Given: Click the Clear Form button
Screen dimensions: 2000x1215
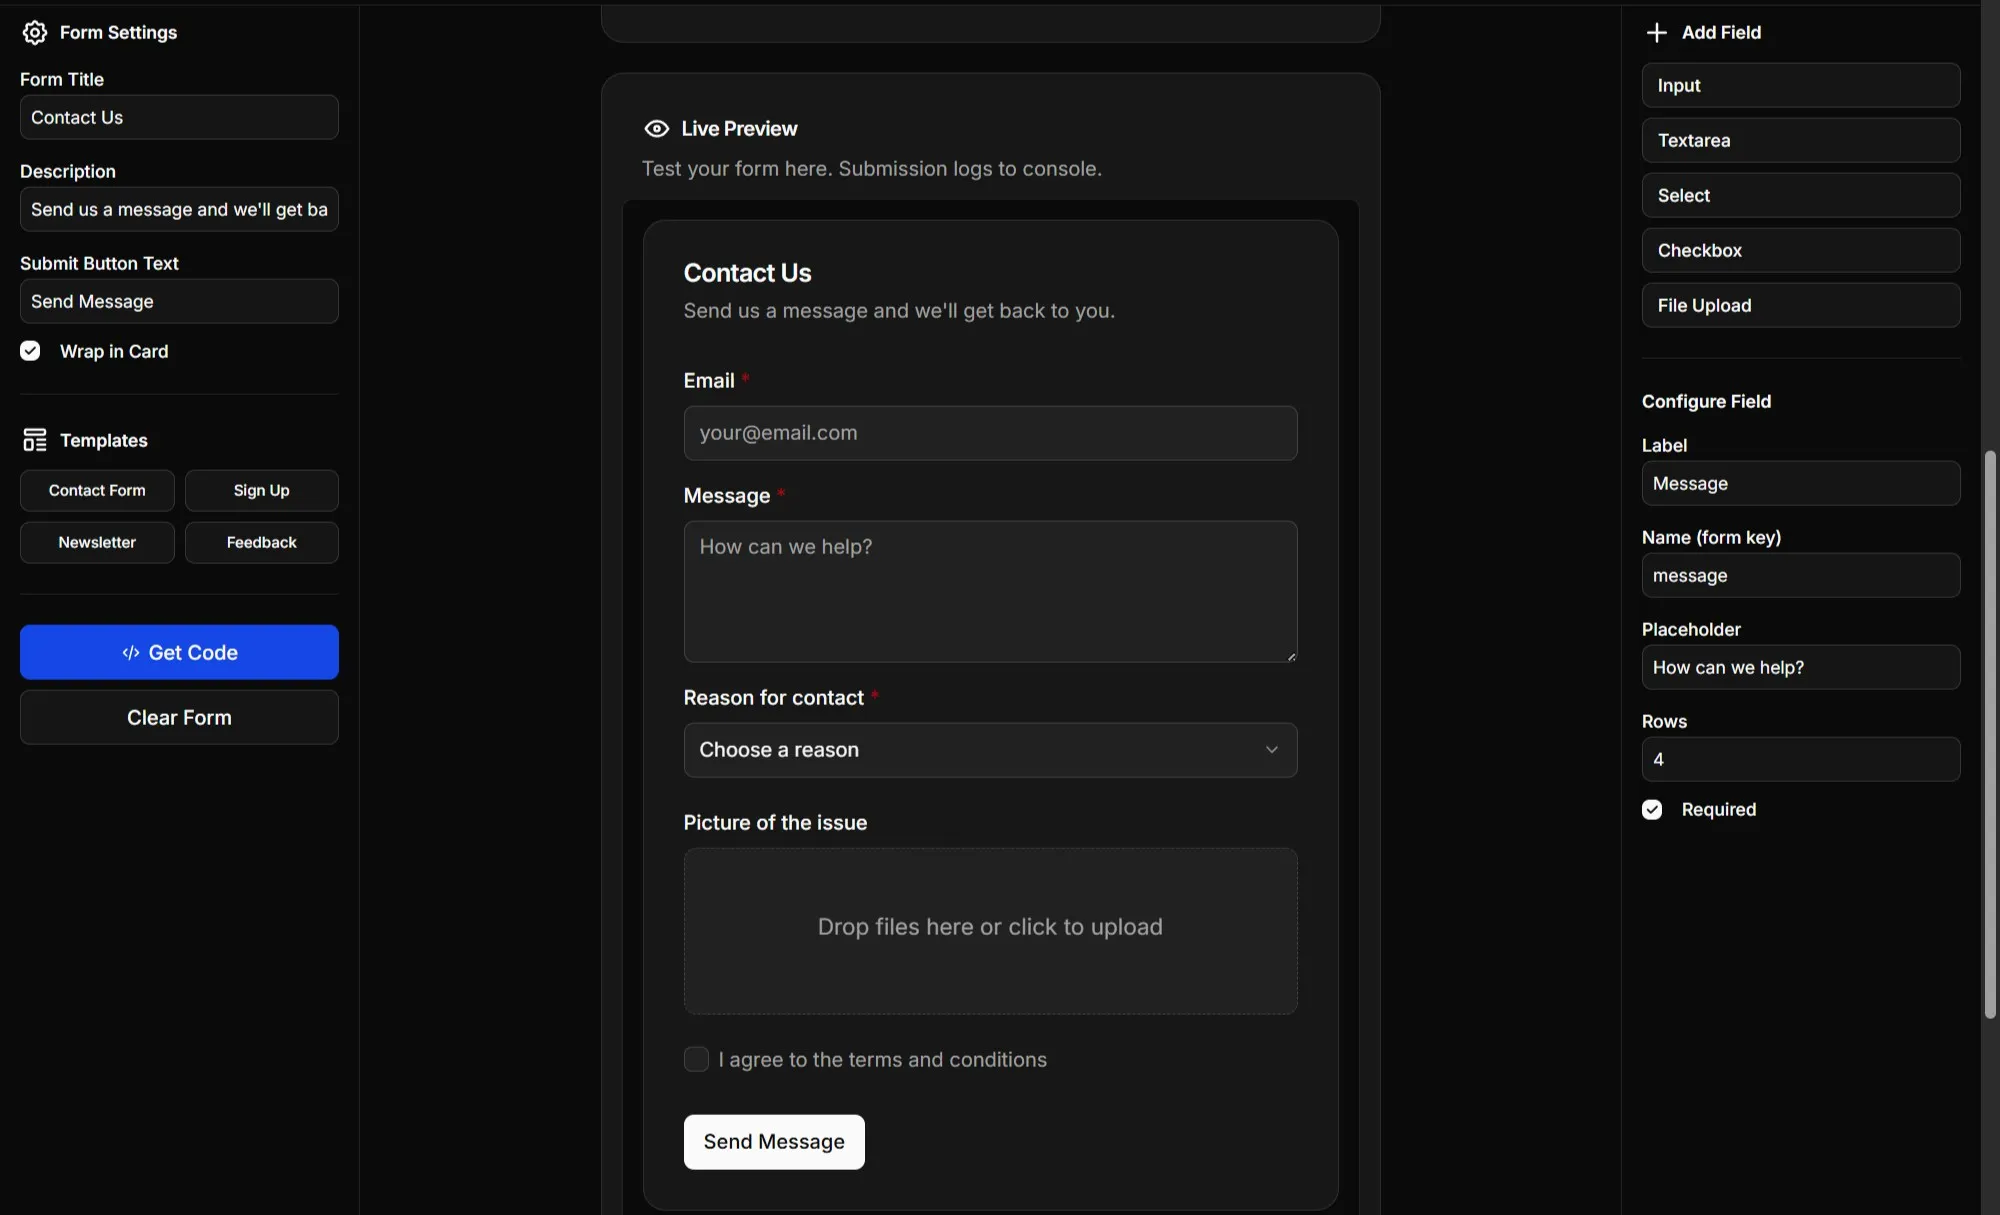Looking at the screenshot, I should pyautogui.click(x=178, y=717).
